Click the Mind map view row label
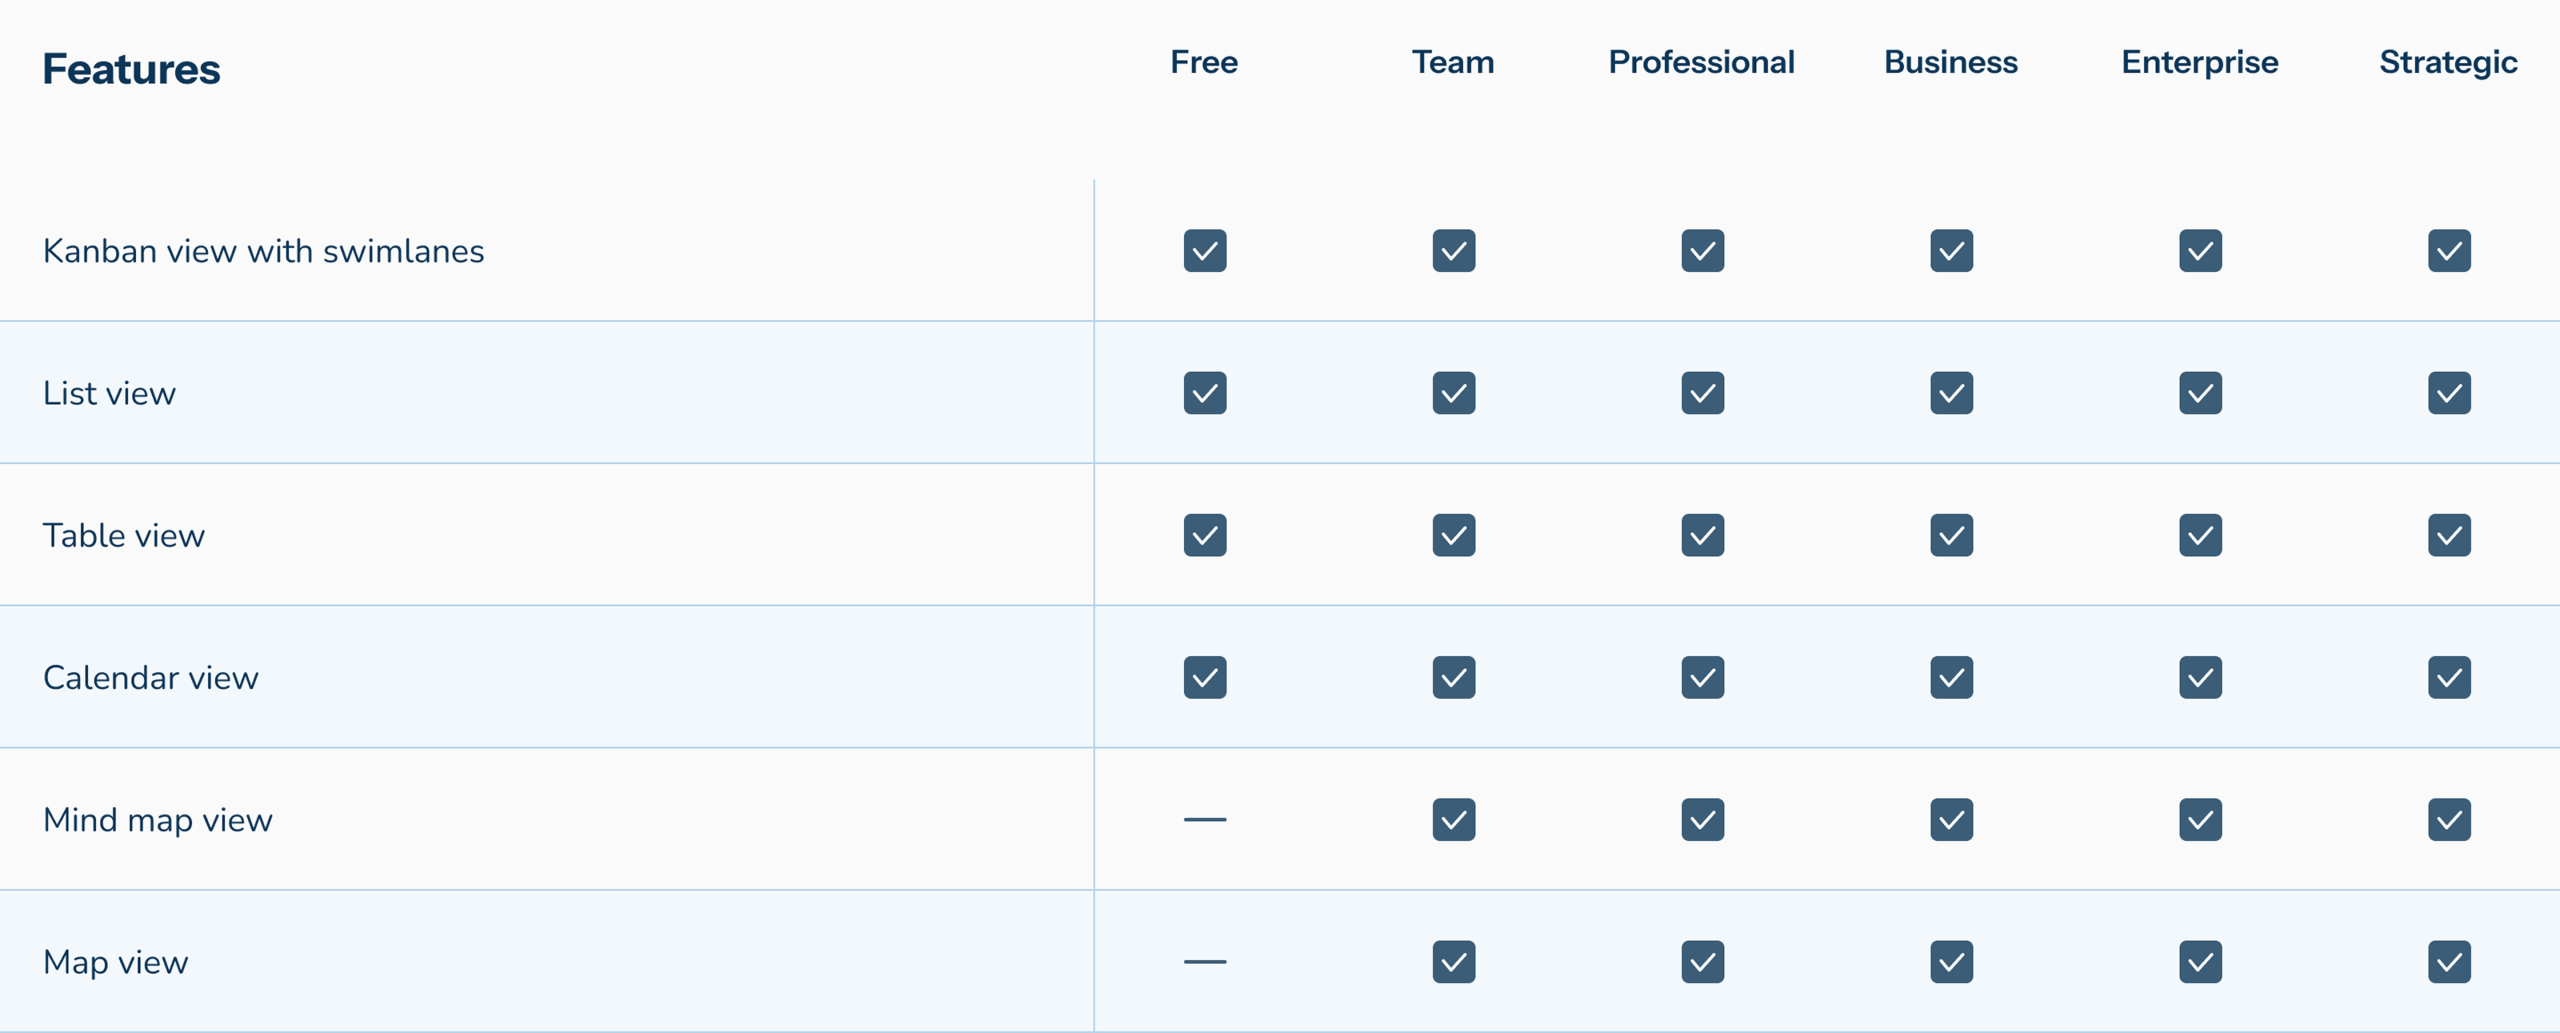This screenshot has width=2560, height=1033. (157, 820)
